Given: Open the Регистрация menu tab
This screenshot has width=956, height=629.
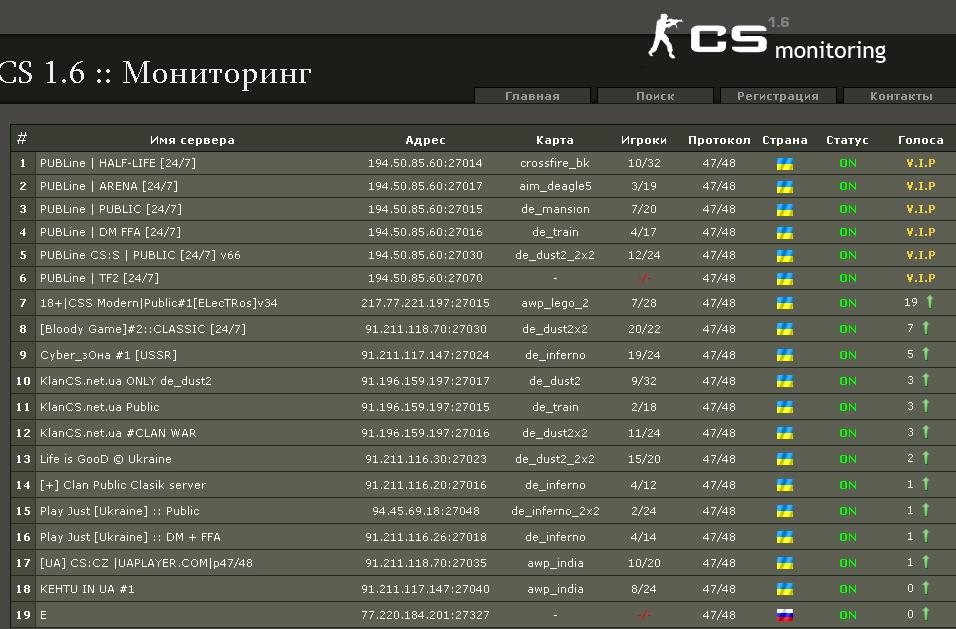Looking at the screenshot, I should pos(778,96).
